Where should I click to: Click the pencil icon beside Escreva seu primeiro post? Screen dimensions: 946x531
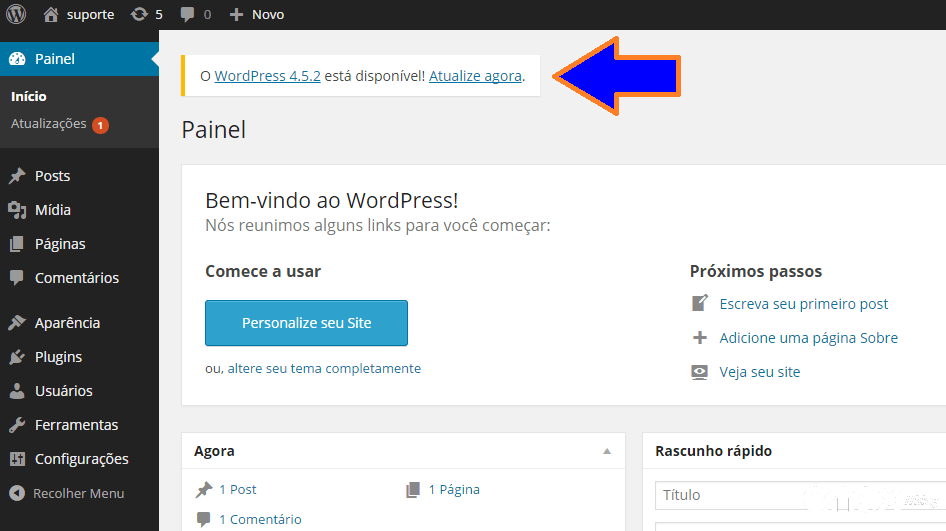[700, 303]
